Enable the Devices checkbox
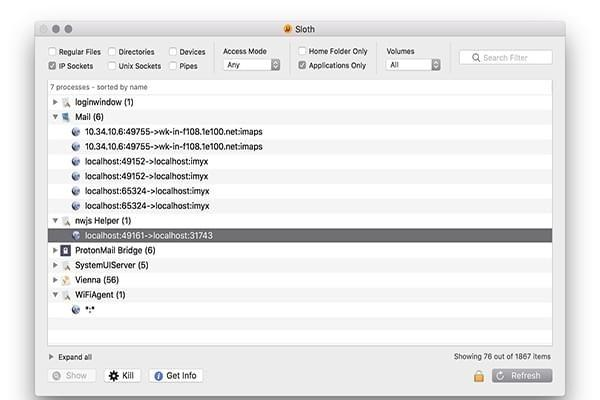600x400 pixels. click(x=173, y=52)
